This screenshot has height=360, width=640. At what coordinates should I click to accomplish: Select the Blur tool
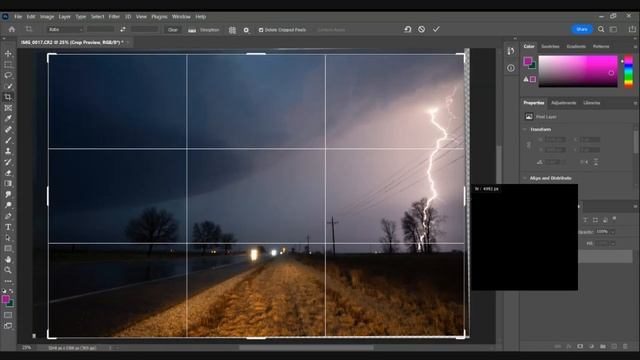point(8,194)
